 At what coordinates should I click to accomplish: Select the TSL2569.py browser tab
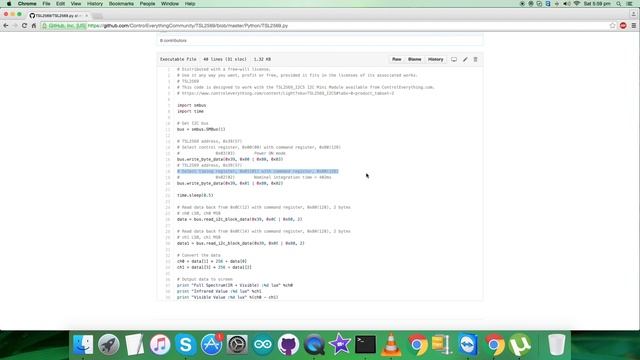click(x=57, y=16)
